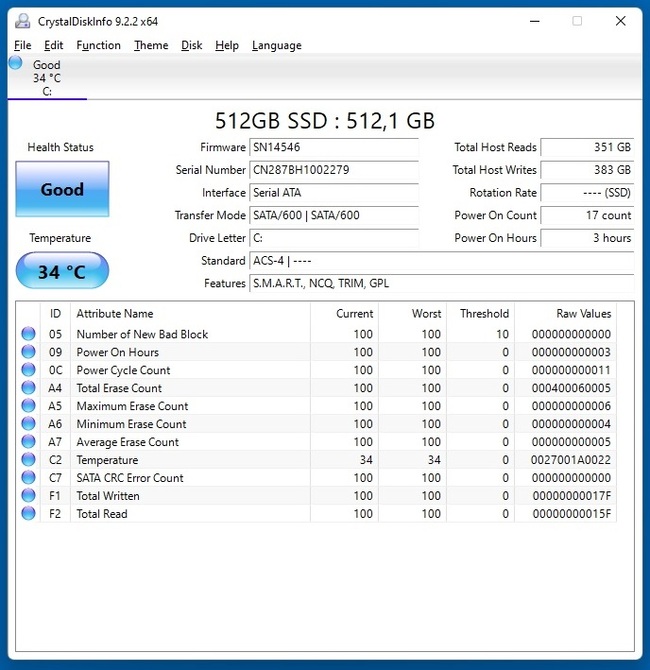Click the Good health status button

[62, 189]
